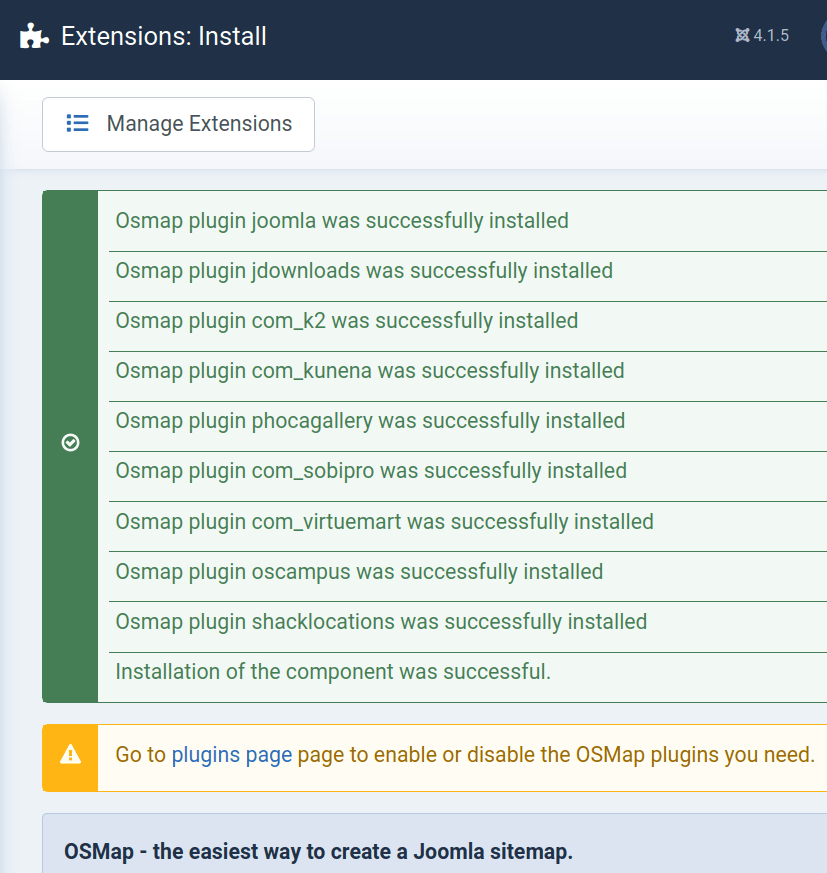Select 'Osmap plugin joomla was successfully installed'
Screen dimensions: 827x873
tap(342, 221)
